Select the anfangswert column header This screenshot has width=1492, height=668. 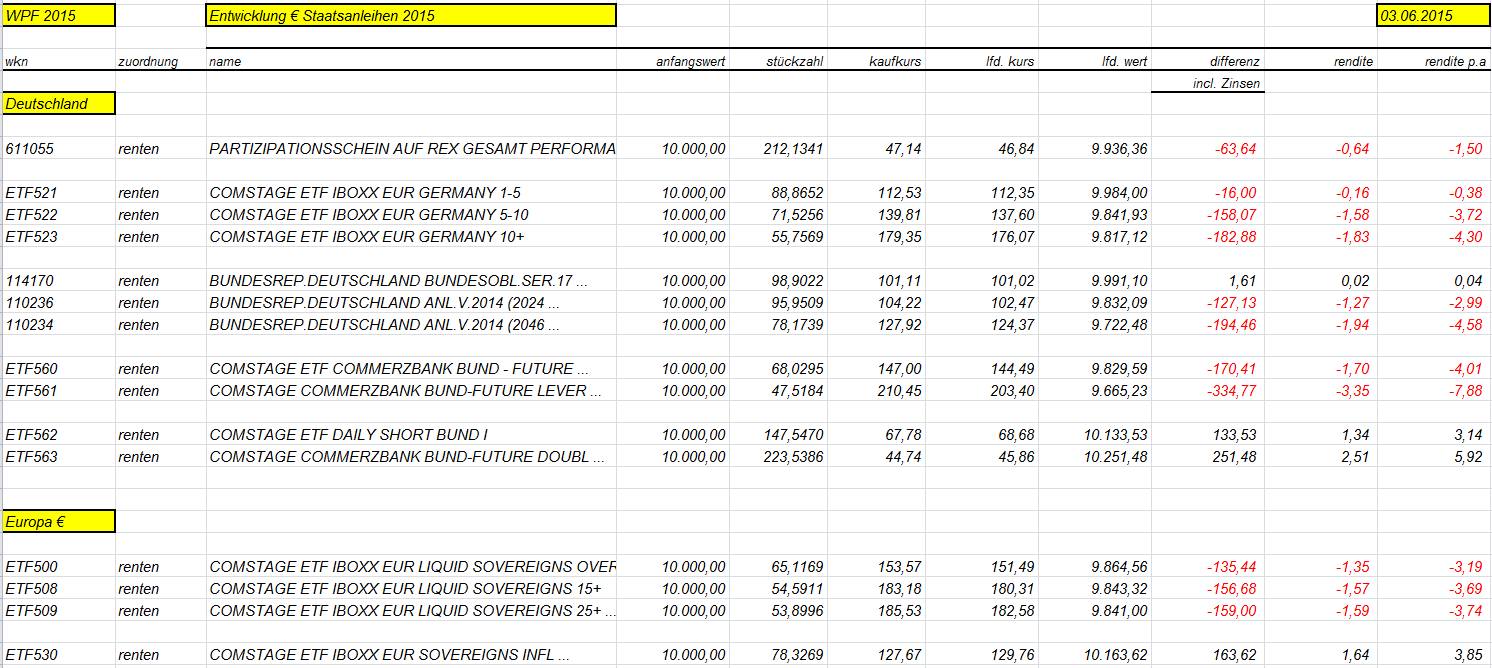point(673,61)
